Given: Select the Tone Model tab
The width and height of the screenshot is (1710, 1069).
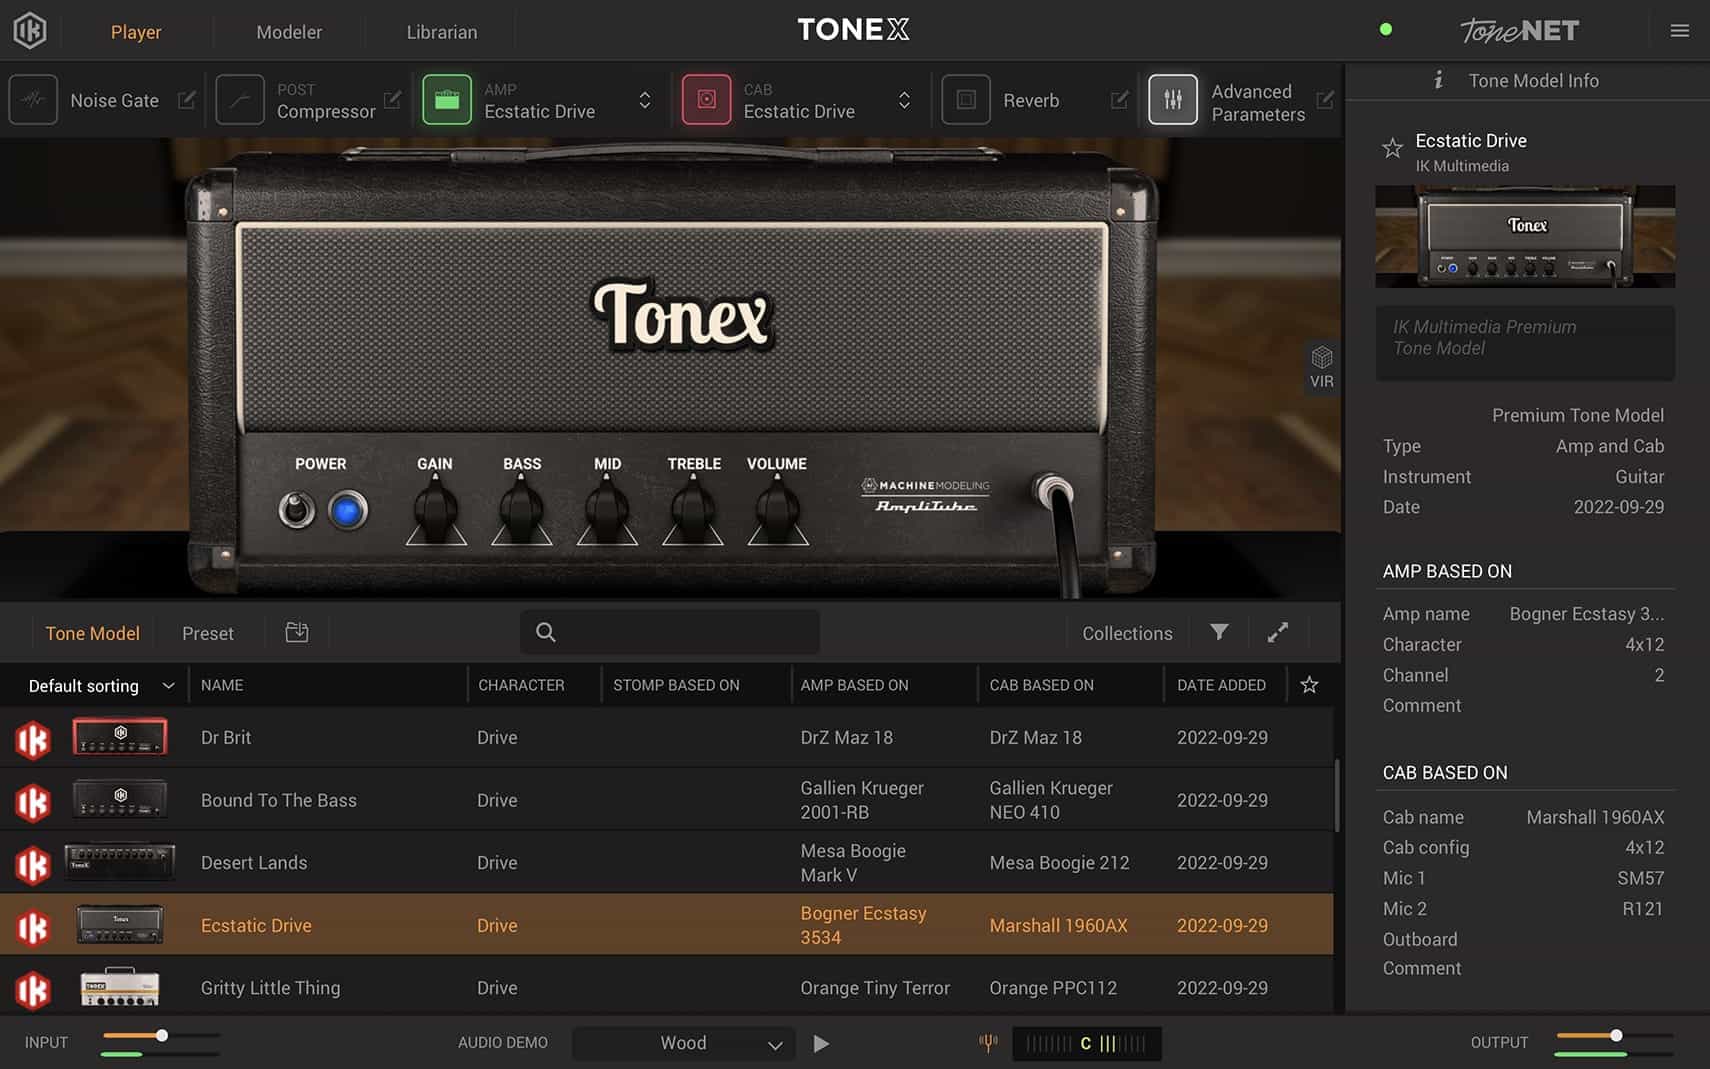Looking at the screenshot, I should pos(92,633).
